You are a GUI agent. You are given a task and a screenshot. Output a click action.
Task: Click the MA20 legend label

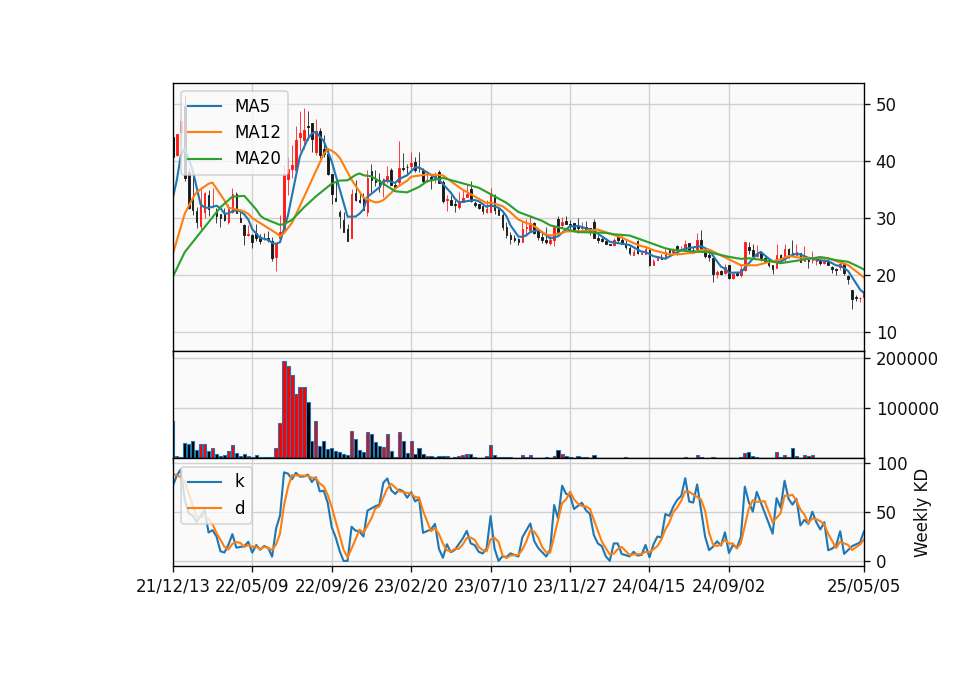tap(257, 158)
